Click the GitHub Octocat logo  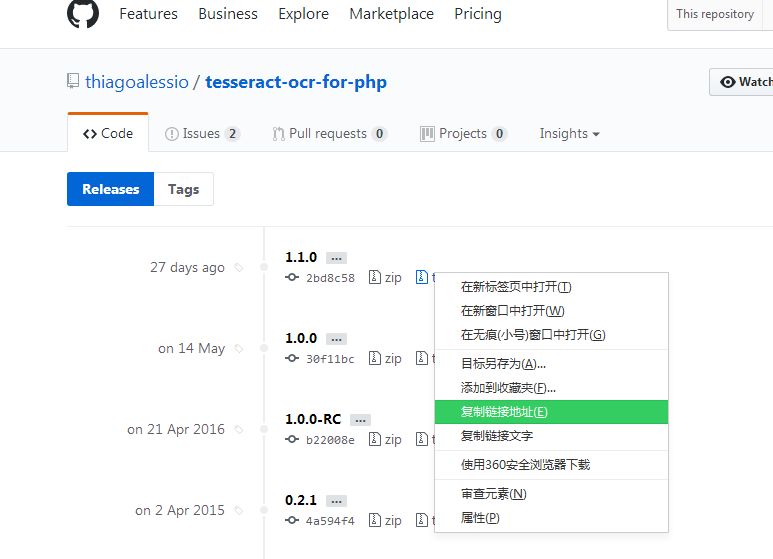[83, 13]
